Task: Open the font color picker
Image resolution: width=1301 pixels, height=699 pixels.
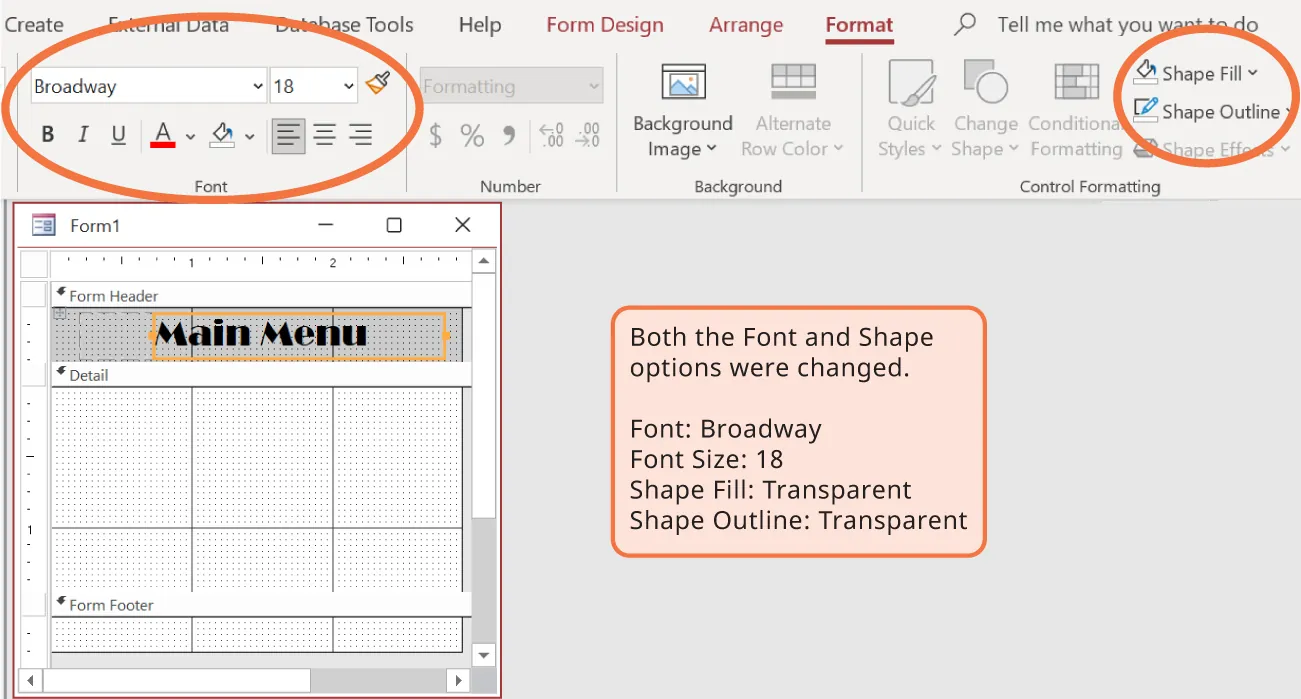Action: point(163,134)
